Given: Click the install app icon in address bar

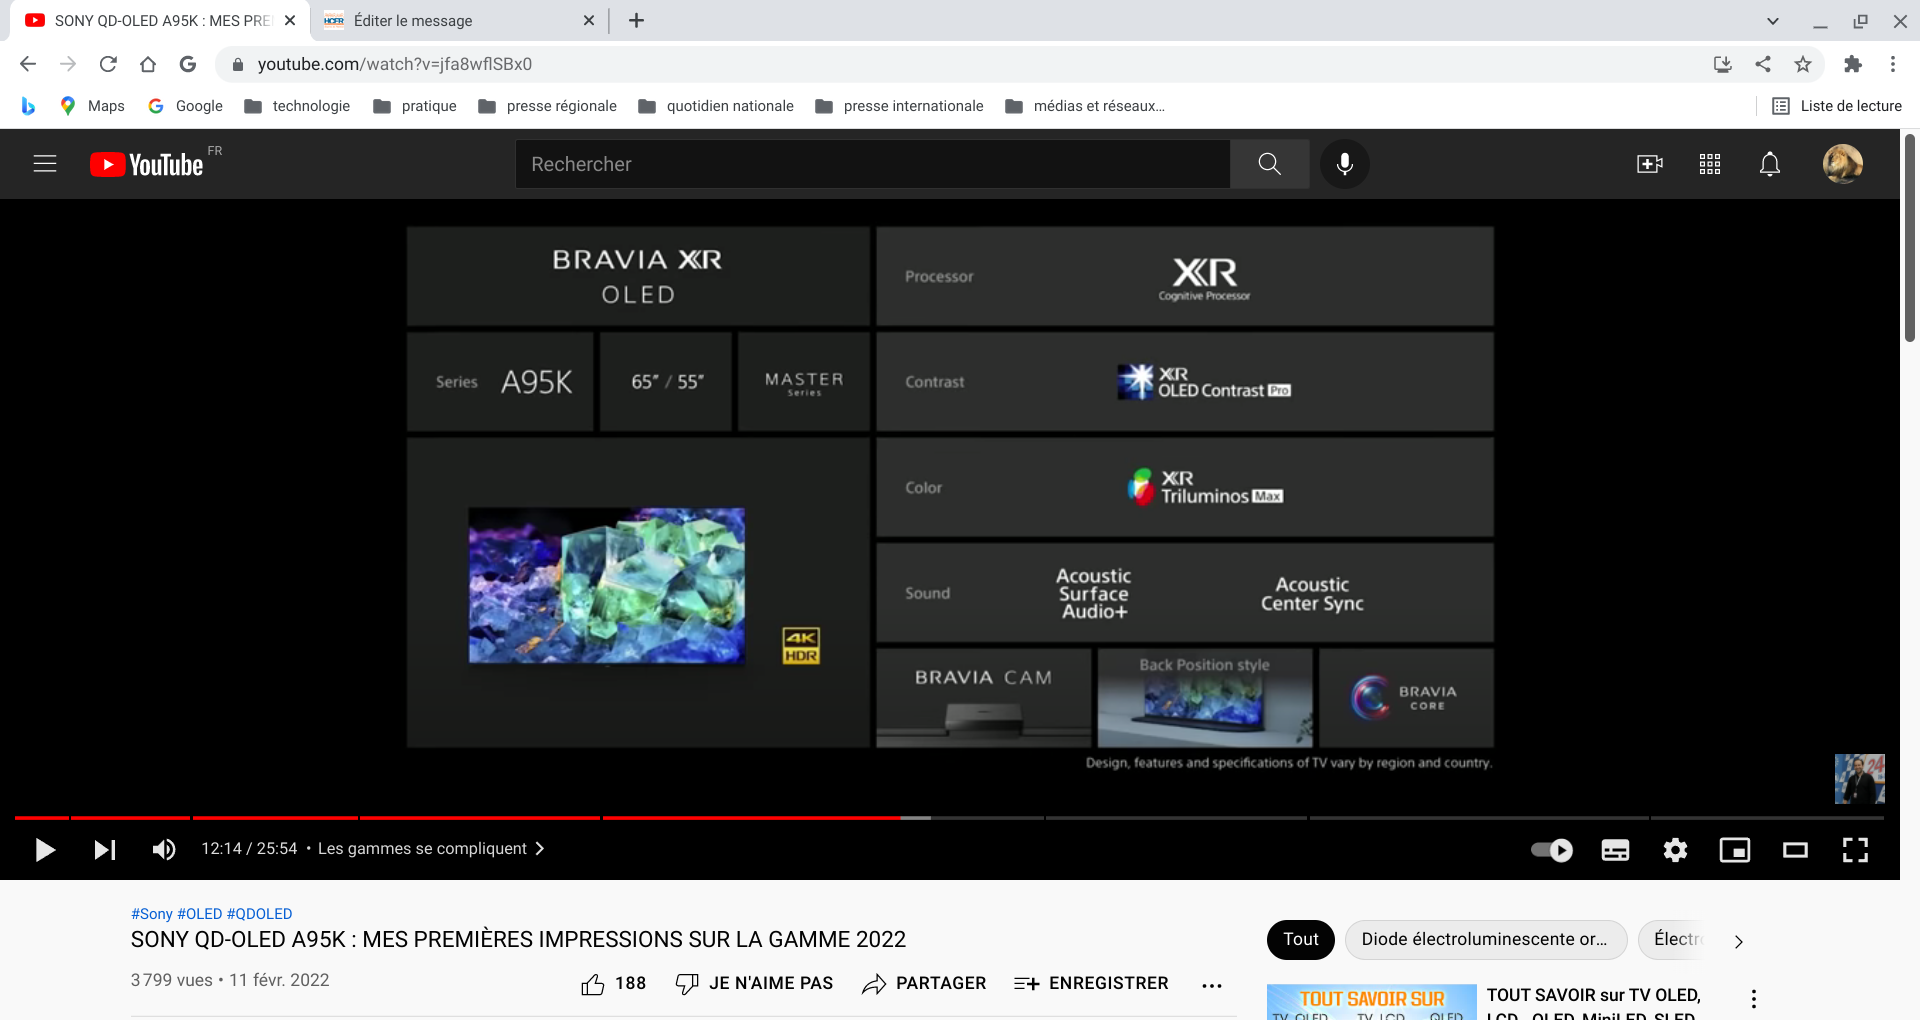Looking at the screenshot, I should 1723,64.
